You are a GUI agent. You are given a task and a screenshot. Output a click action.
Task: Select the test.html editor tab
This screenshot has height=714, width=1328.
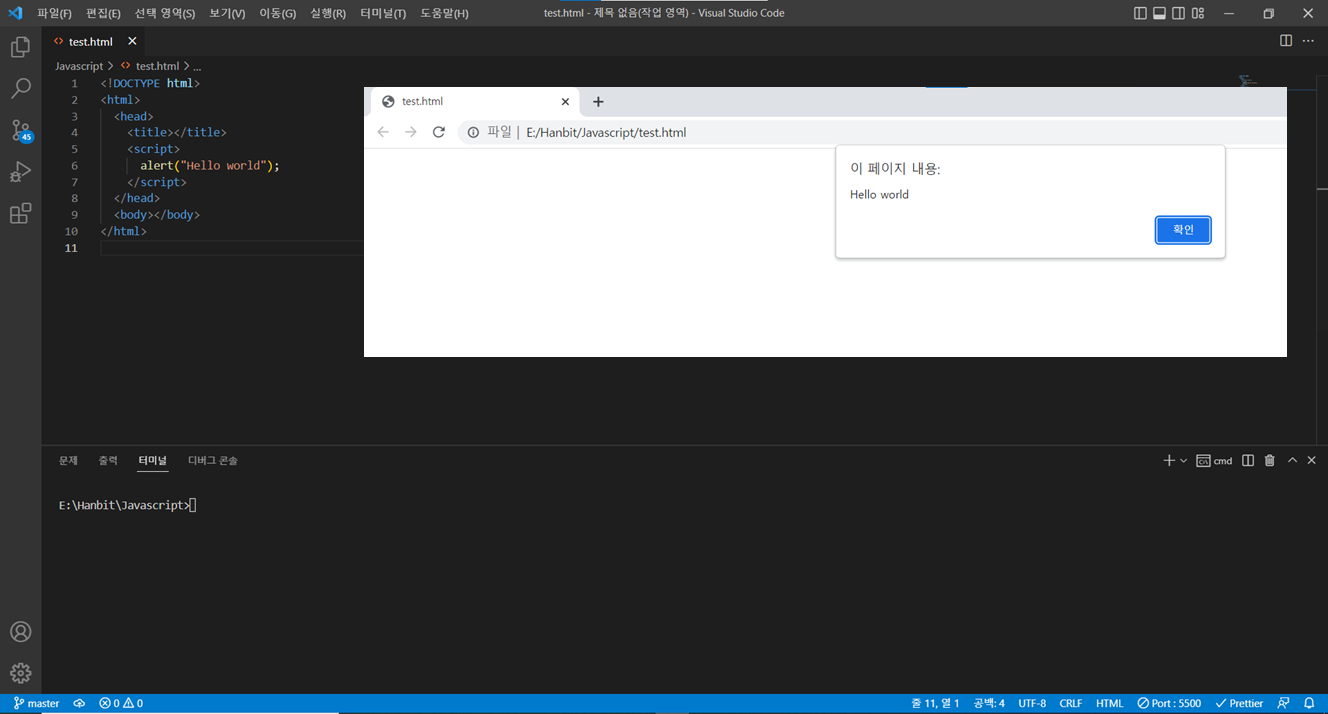91,41
